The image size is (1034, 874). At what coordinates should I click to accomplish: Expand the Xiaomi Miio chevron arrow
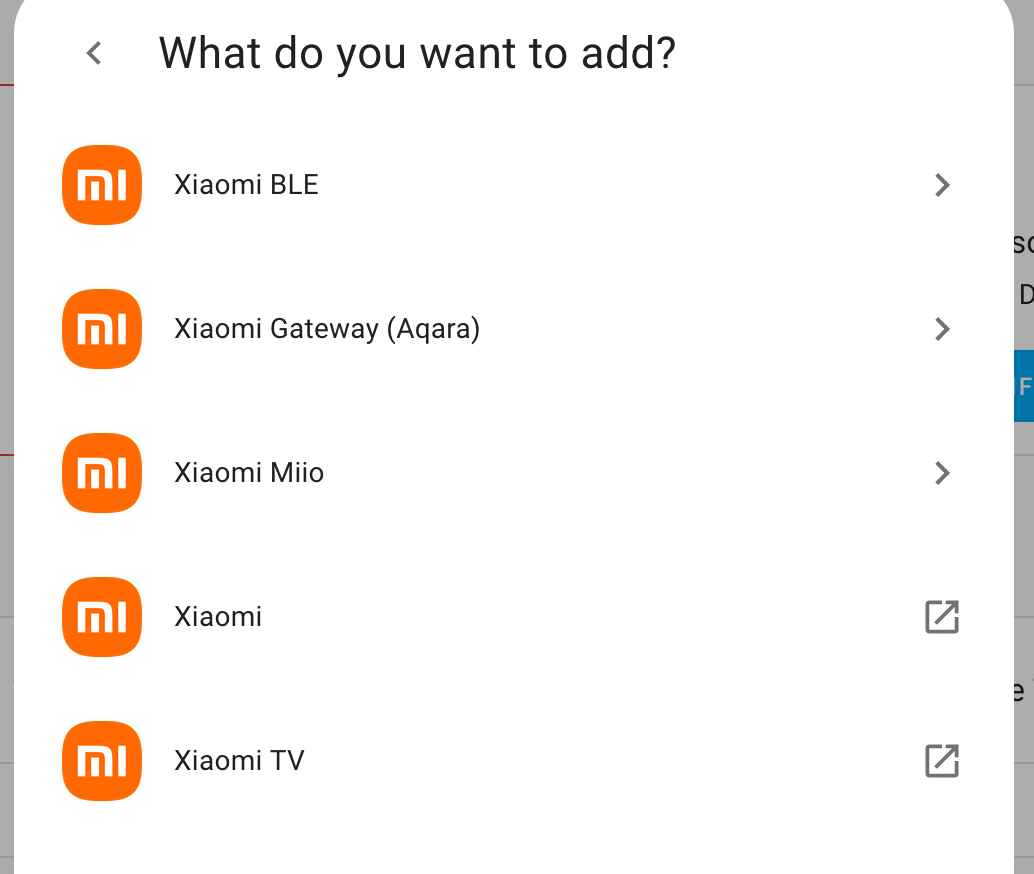point(941,473)
